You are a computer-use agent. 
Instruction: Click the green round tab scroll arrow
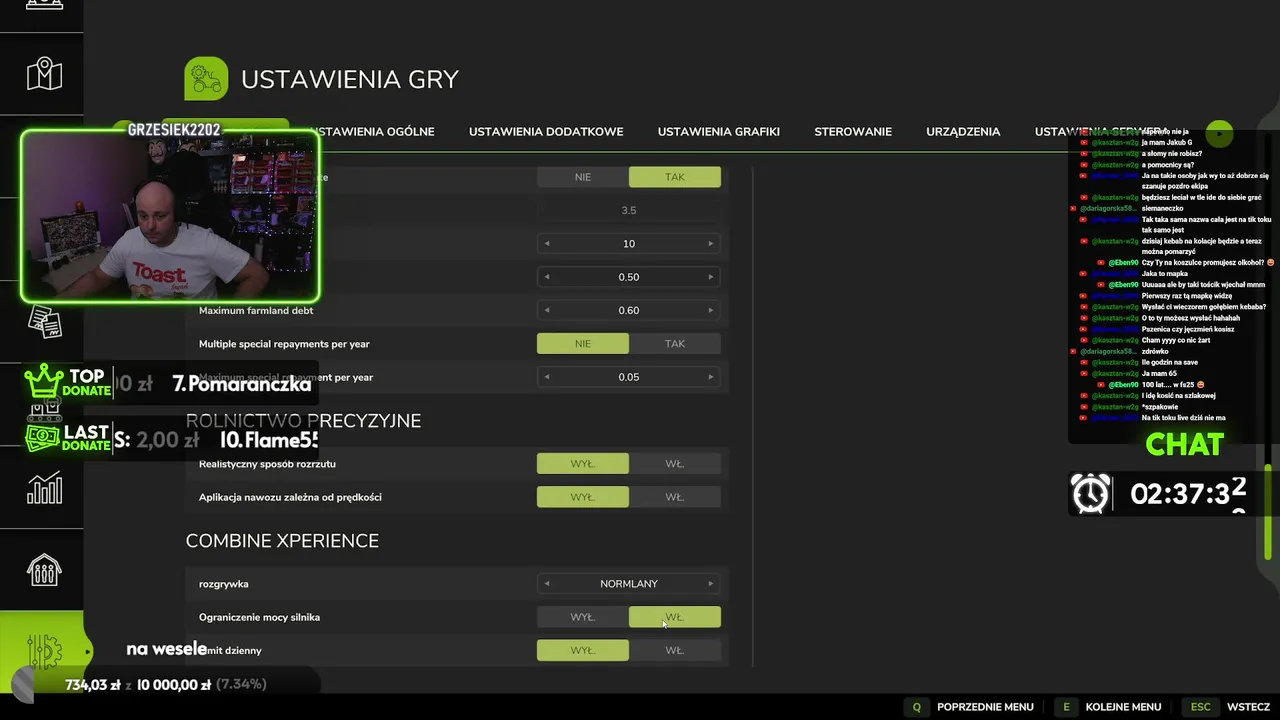(x=1219, y=133)
